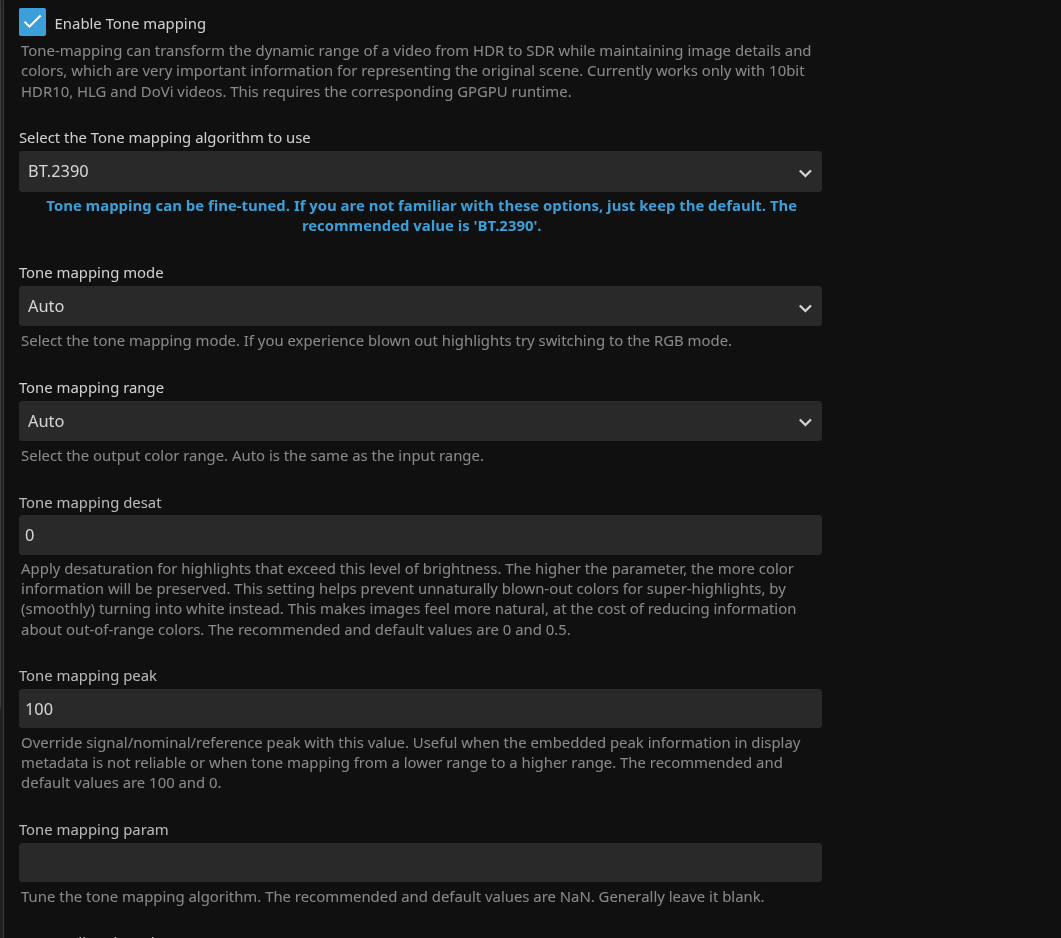Image resolution: width=1061 pixels, height=938 pixels.
Task: Focus the Tone mapping peak field showing 100
Action: click(x=420, y=709)
